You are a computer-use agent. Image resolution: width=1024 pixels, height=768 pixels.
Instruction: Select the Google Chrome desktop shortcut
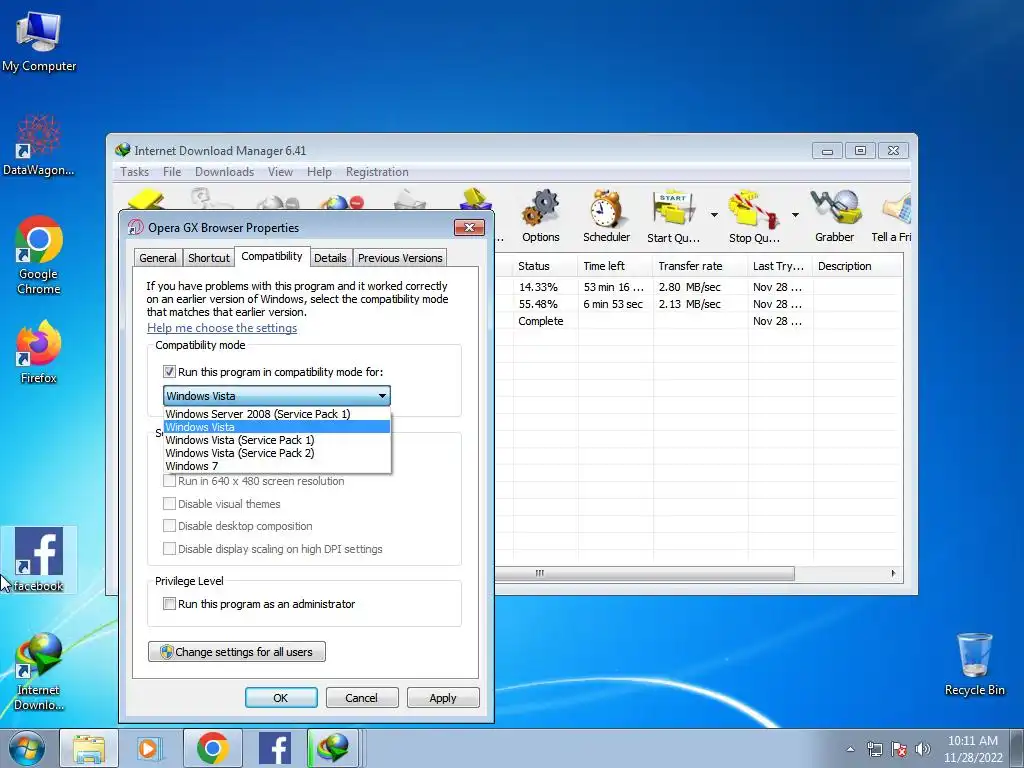39,255
